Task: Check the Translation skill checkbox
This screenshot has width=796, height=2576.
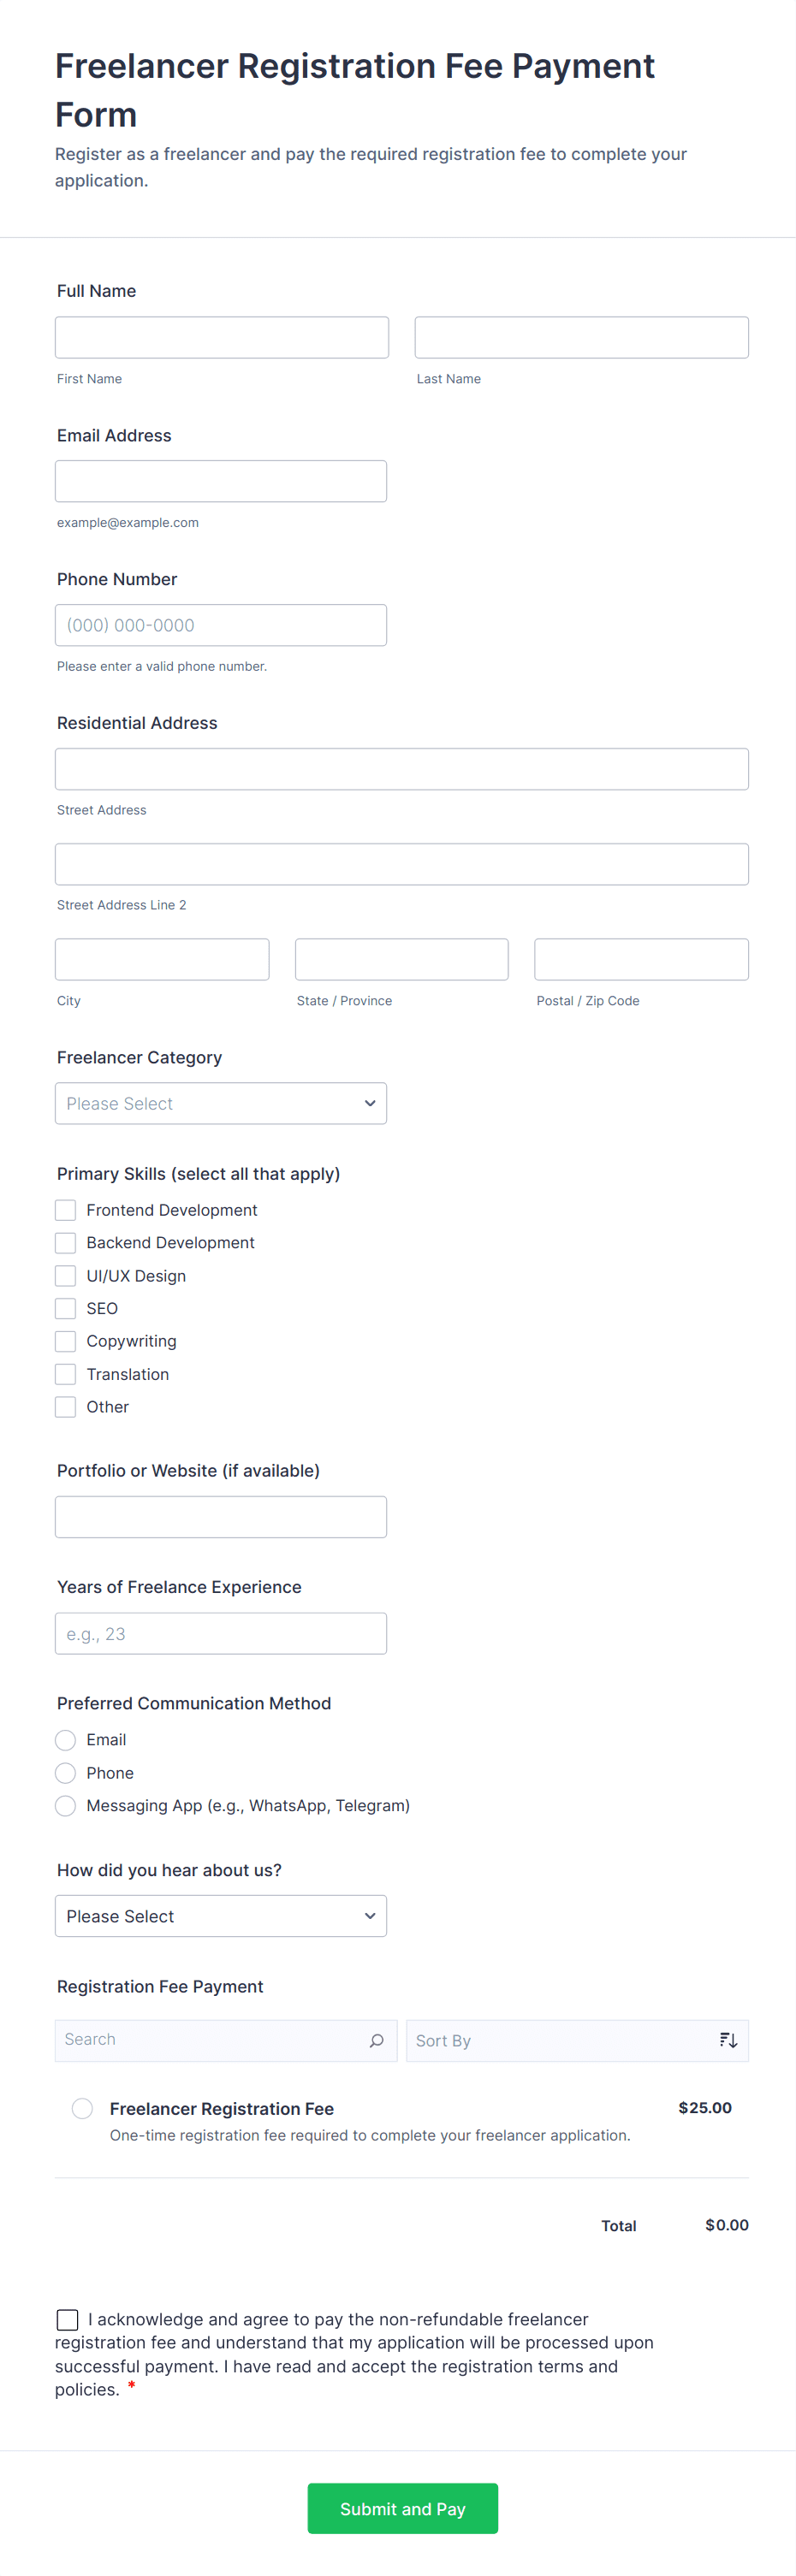Action: [66, 1374]
